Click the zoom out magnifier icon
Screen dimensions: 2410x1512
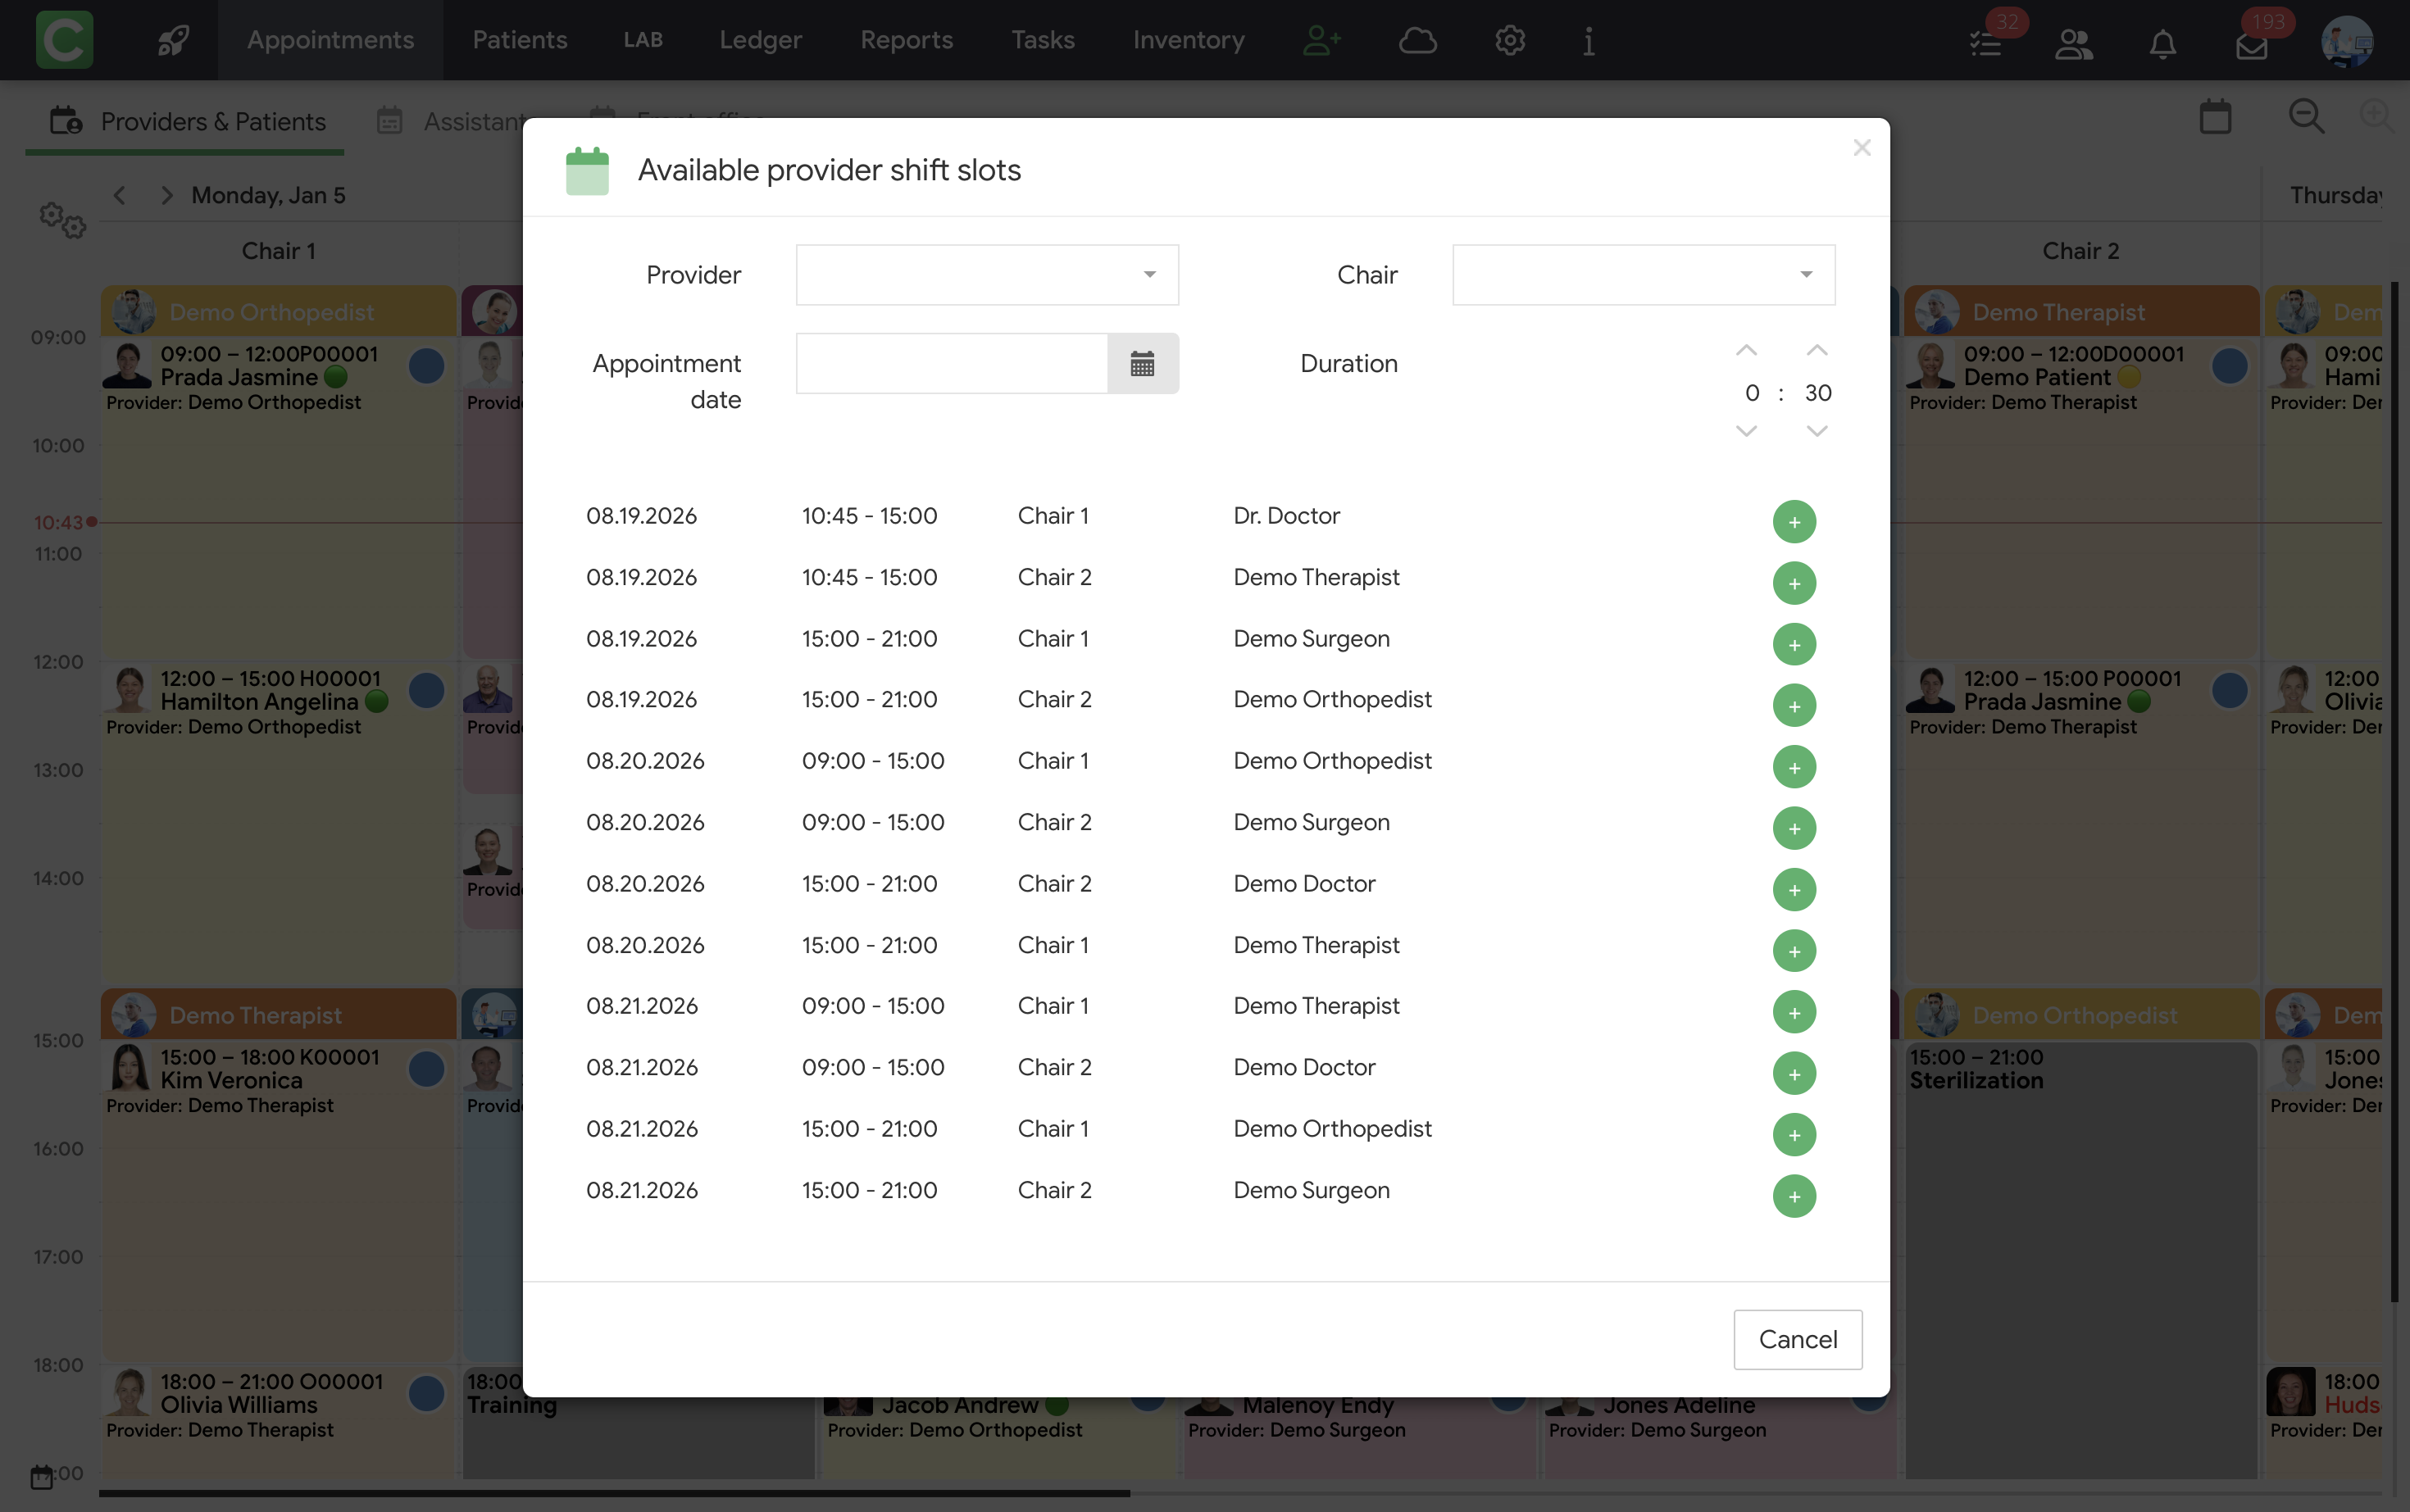(2306, 117)
